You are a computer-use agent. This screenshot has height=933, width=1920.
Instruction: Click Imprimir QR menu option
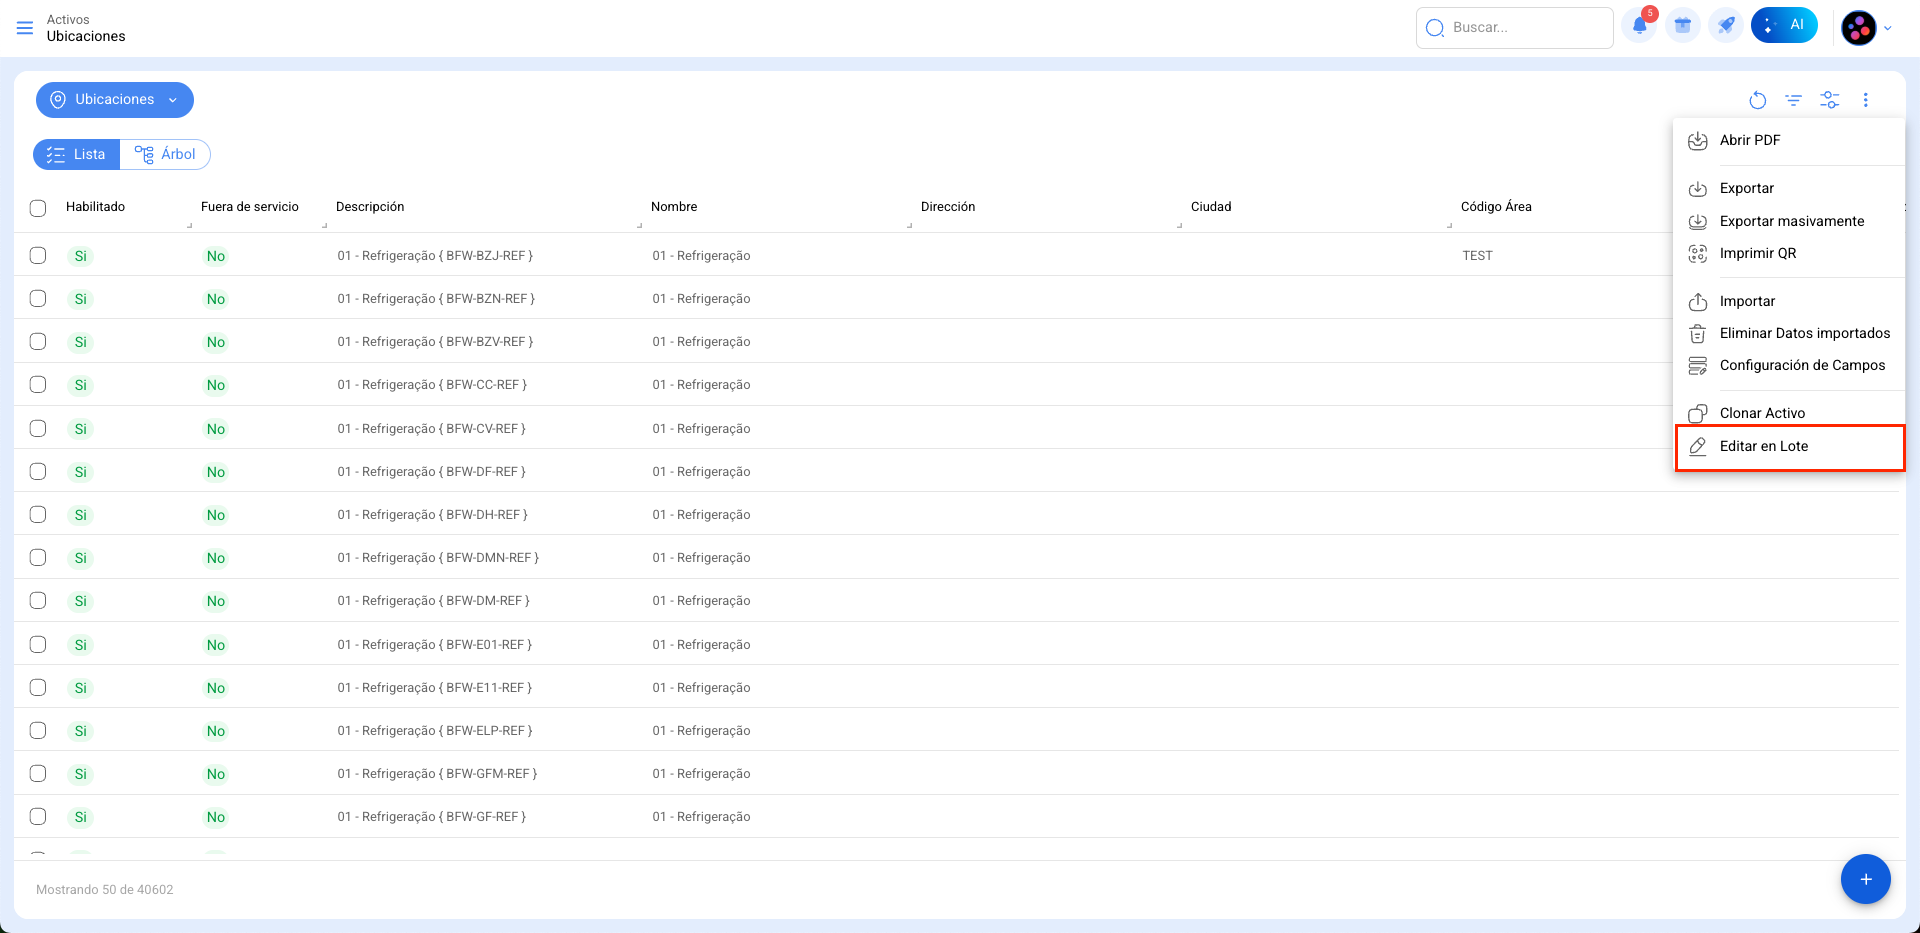pos(1757,253)
